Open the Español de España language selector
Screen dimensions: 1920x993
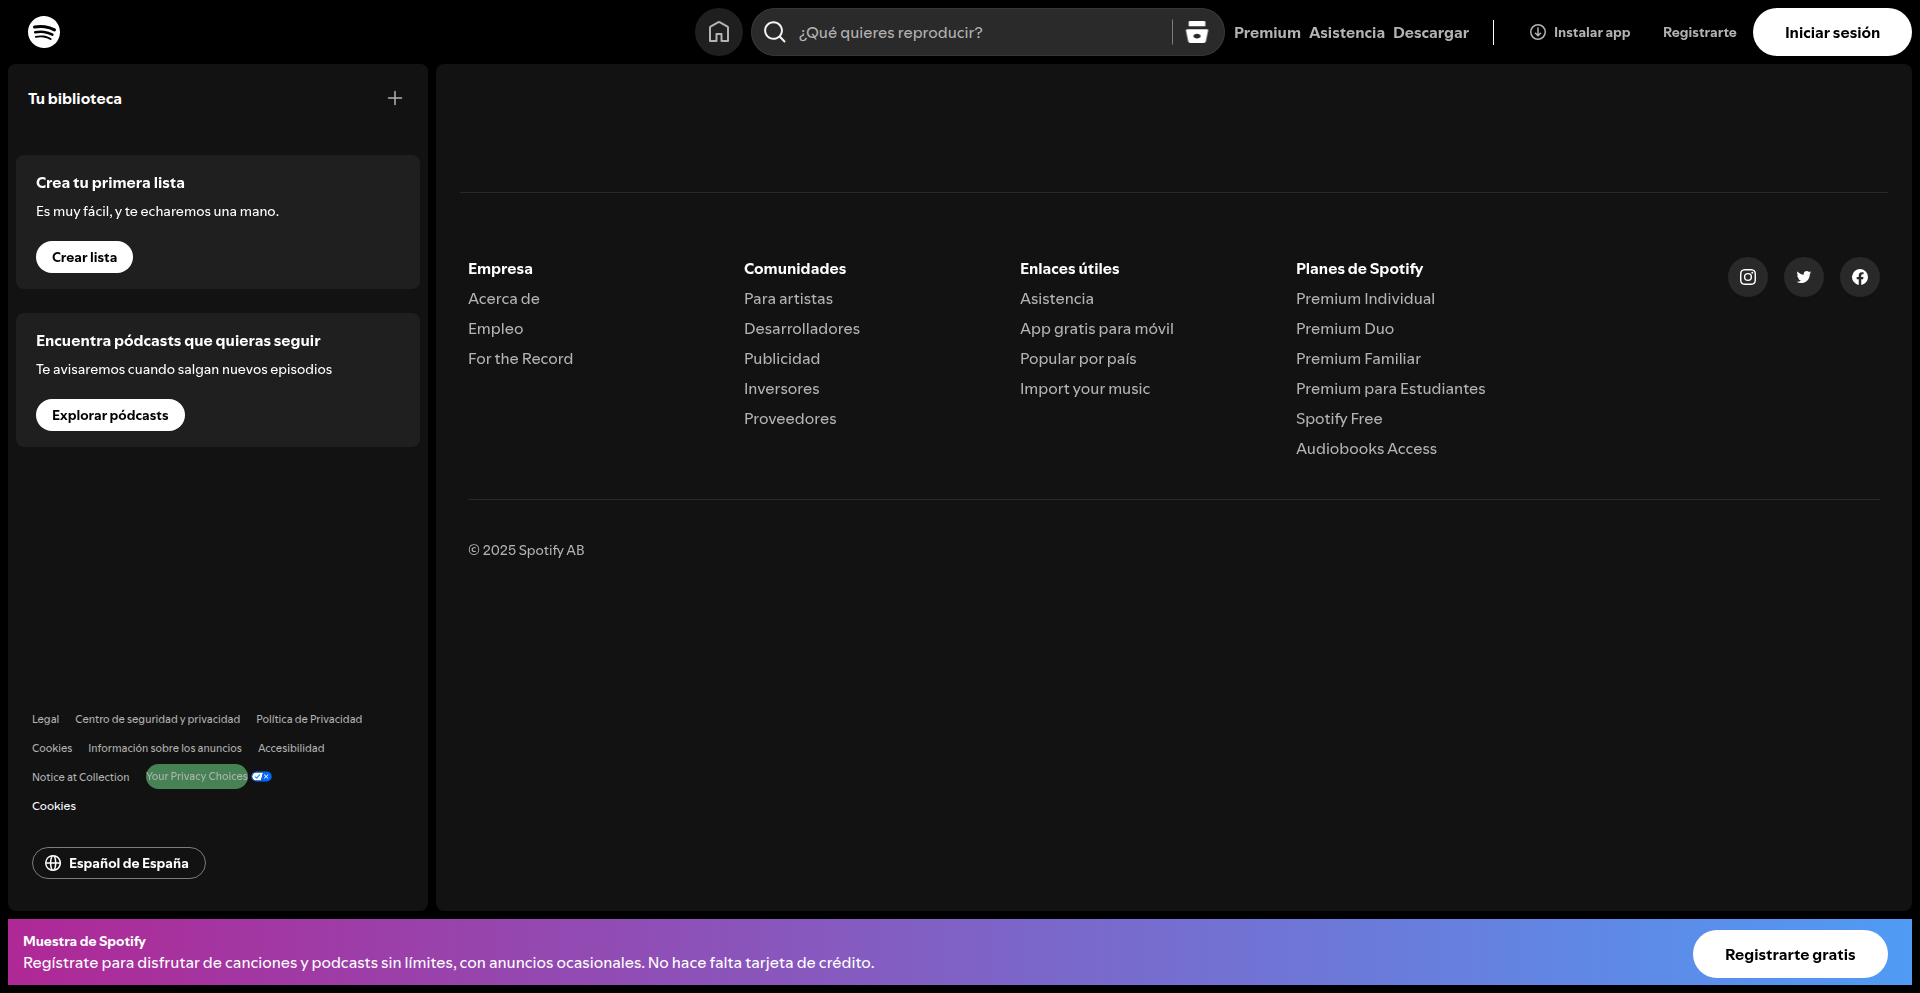119,863
